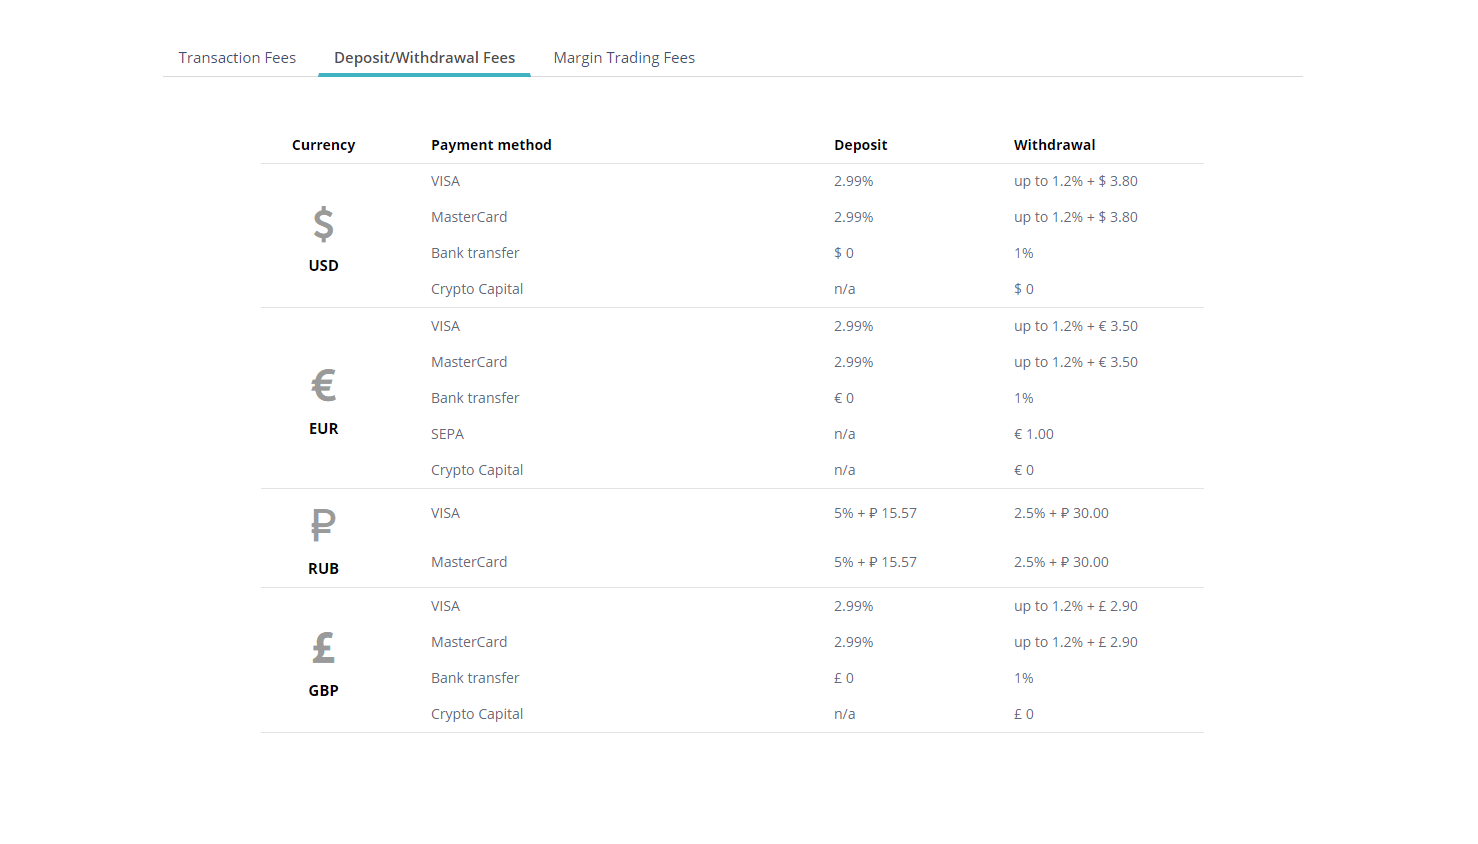Select the USD currency label
Viewport: 1478px width, 844px height.
(323, 266)
